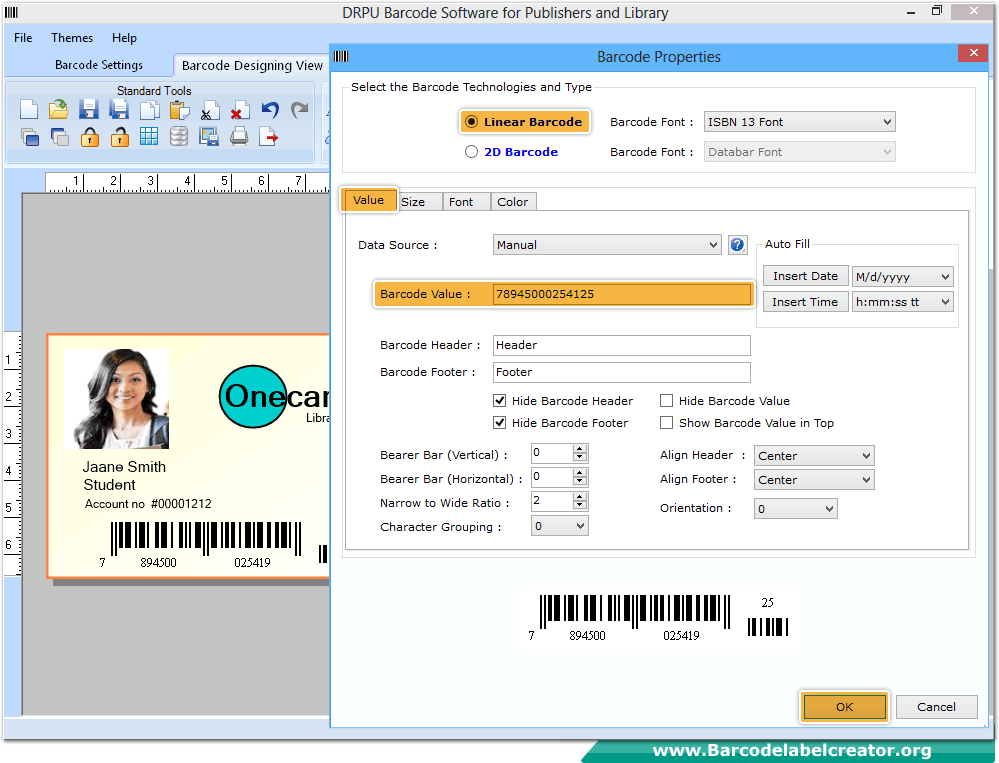Click the Undo arrow icon
This screenshot has height=763, width=999.
pos(270,110)
